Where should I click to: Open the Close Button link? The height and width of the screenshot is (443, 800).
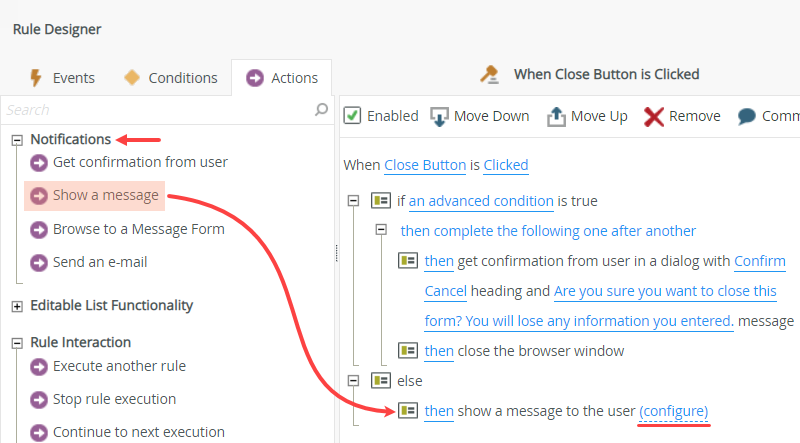(425, 165)
